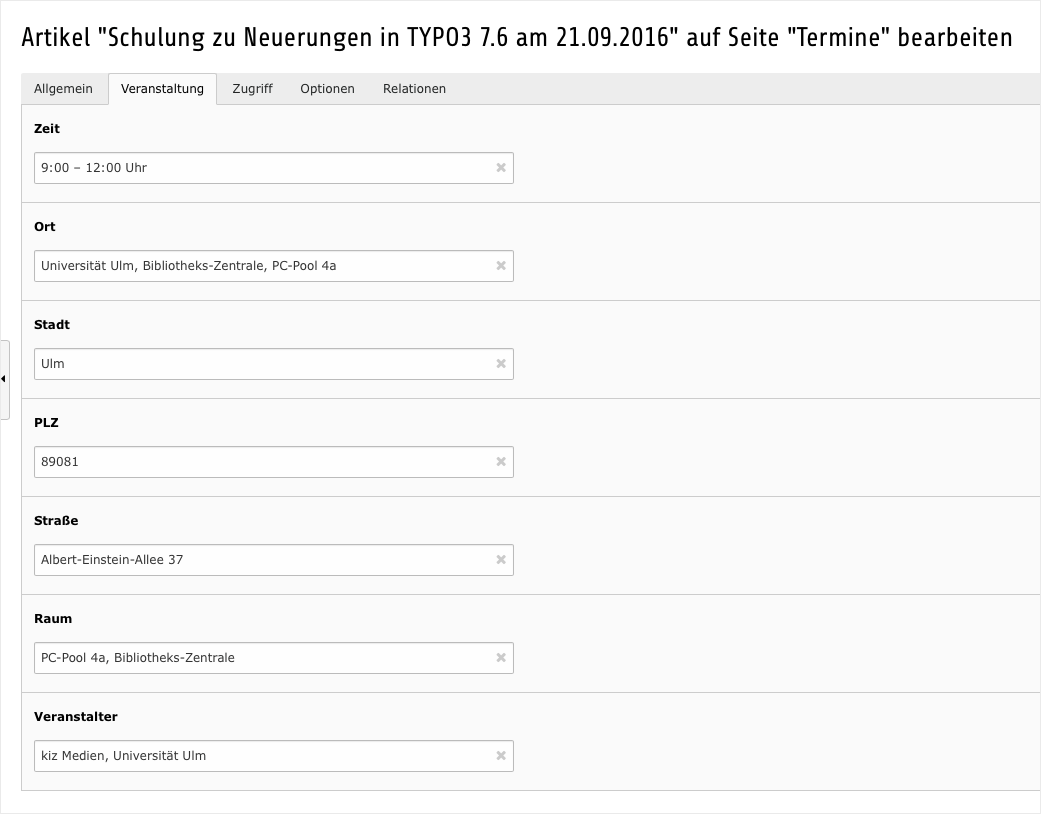The height and width of the screenshot is (814, 1041).
Task: Clear the Zeit field with its X icon
Action: coord(501,168)
